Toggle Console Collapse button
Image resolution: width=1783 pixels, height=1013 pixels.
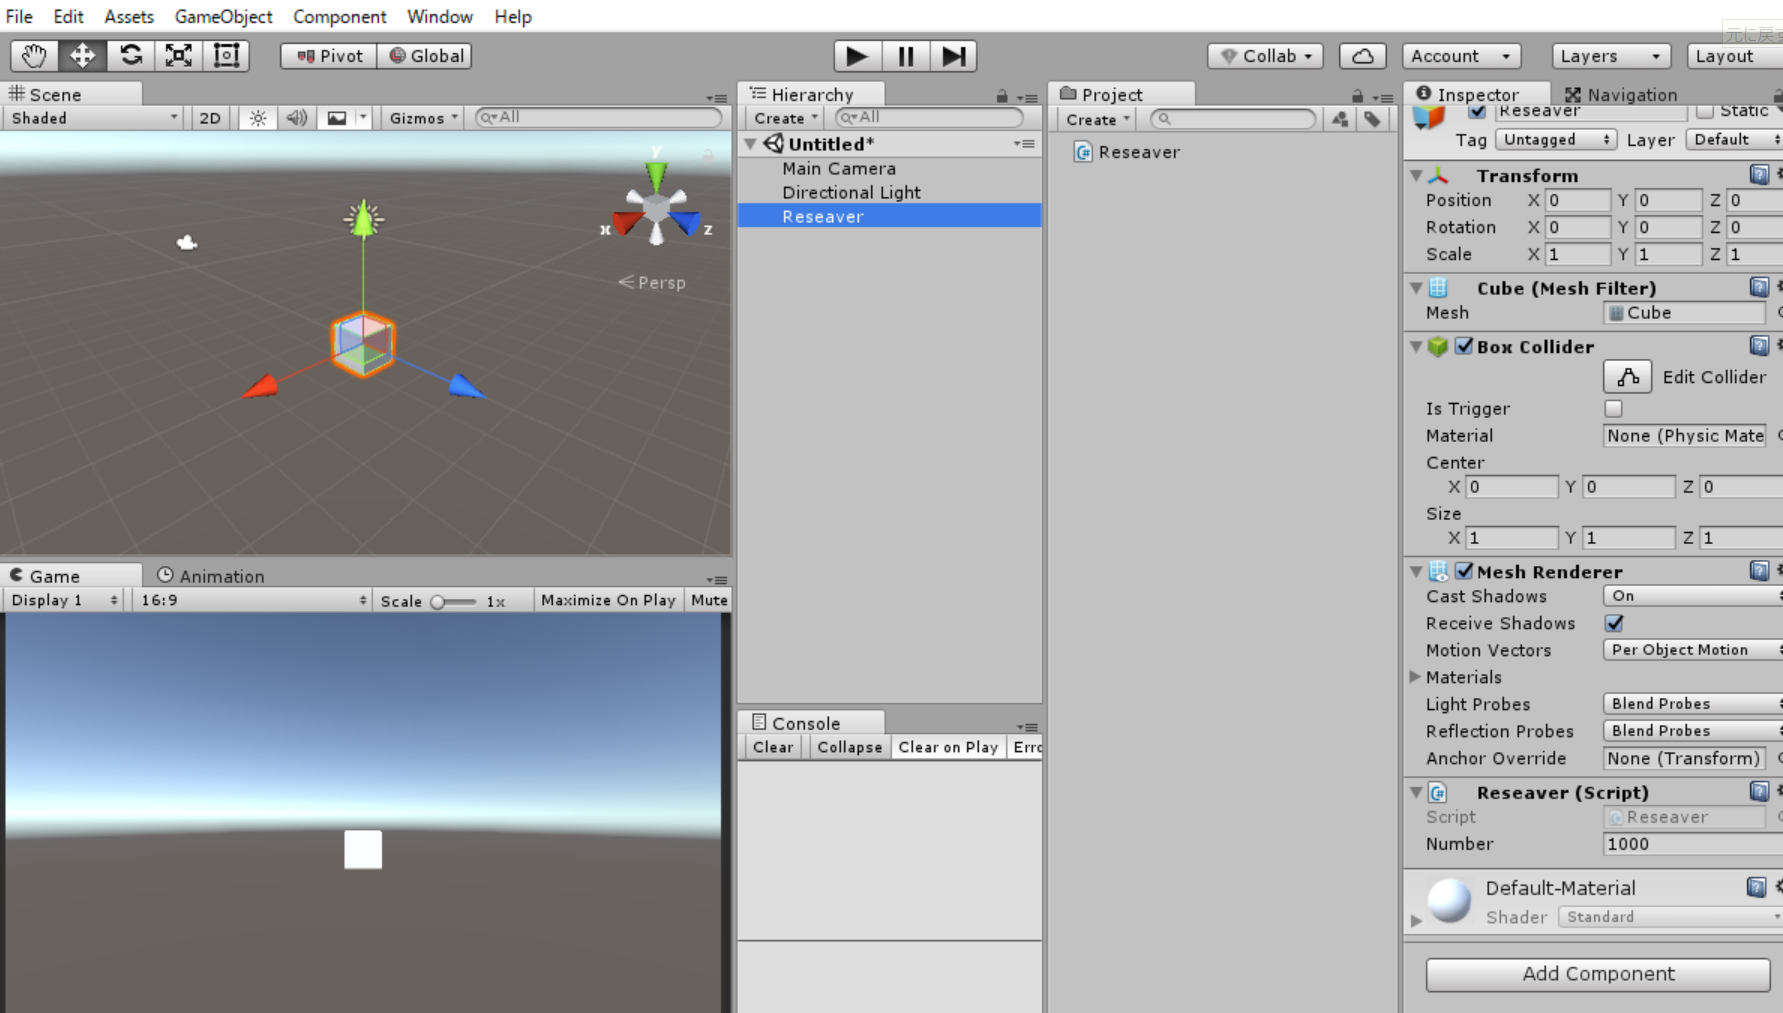(849, 747)
